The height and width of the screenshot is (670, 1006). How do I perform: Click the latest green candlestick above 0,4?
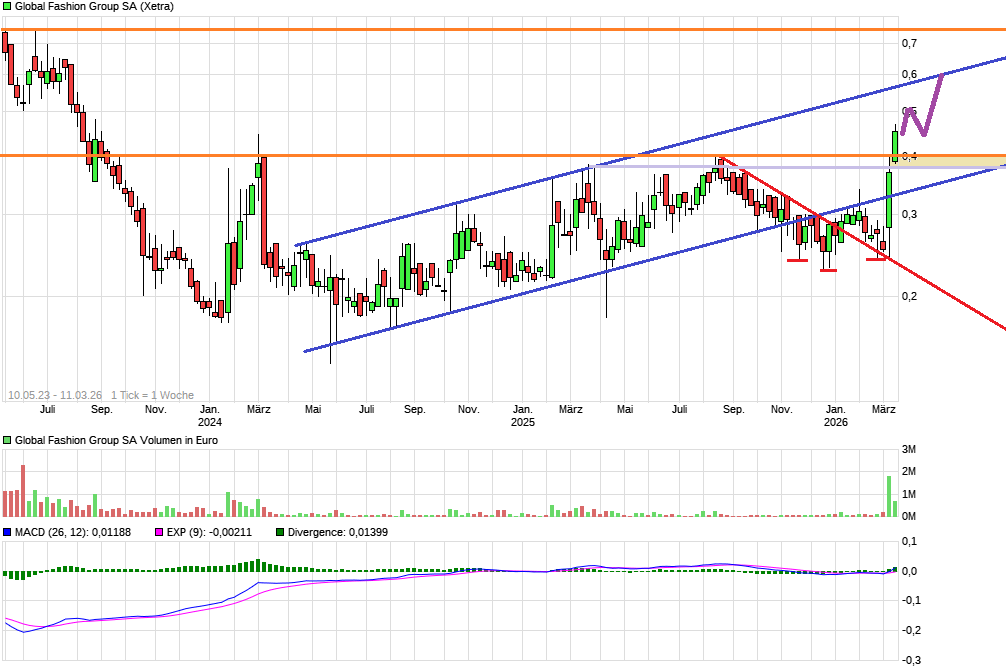tap(895, 146)
